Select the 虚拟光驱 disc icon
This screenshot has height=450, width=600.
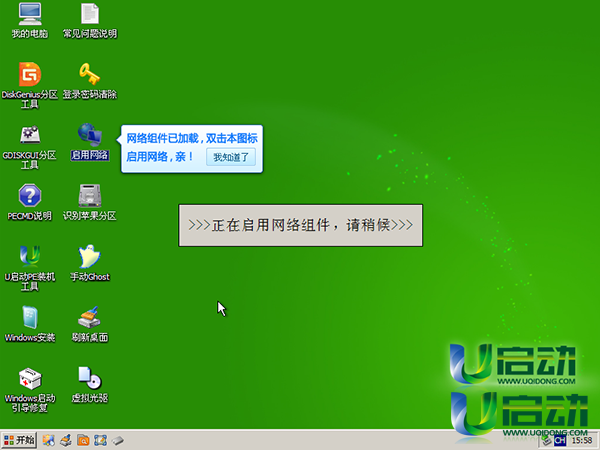pos(90,385)
